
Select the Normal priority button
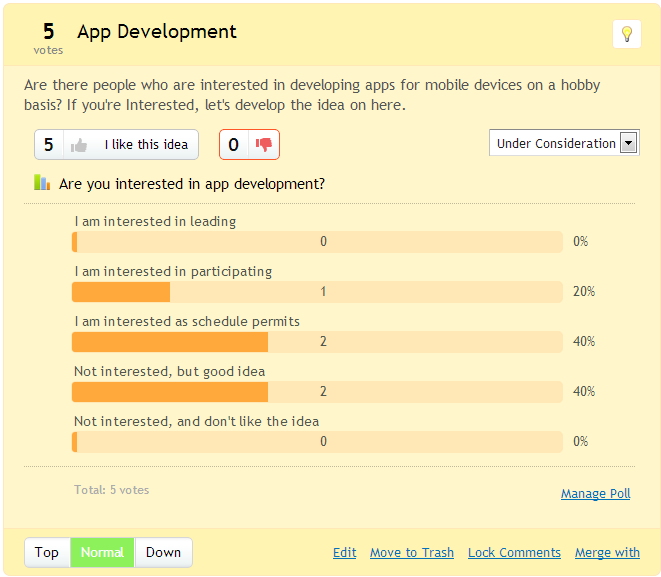(102, 552)
